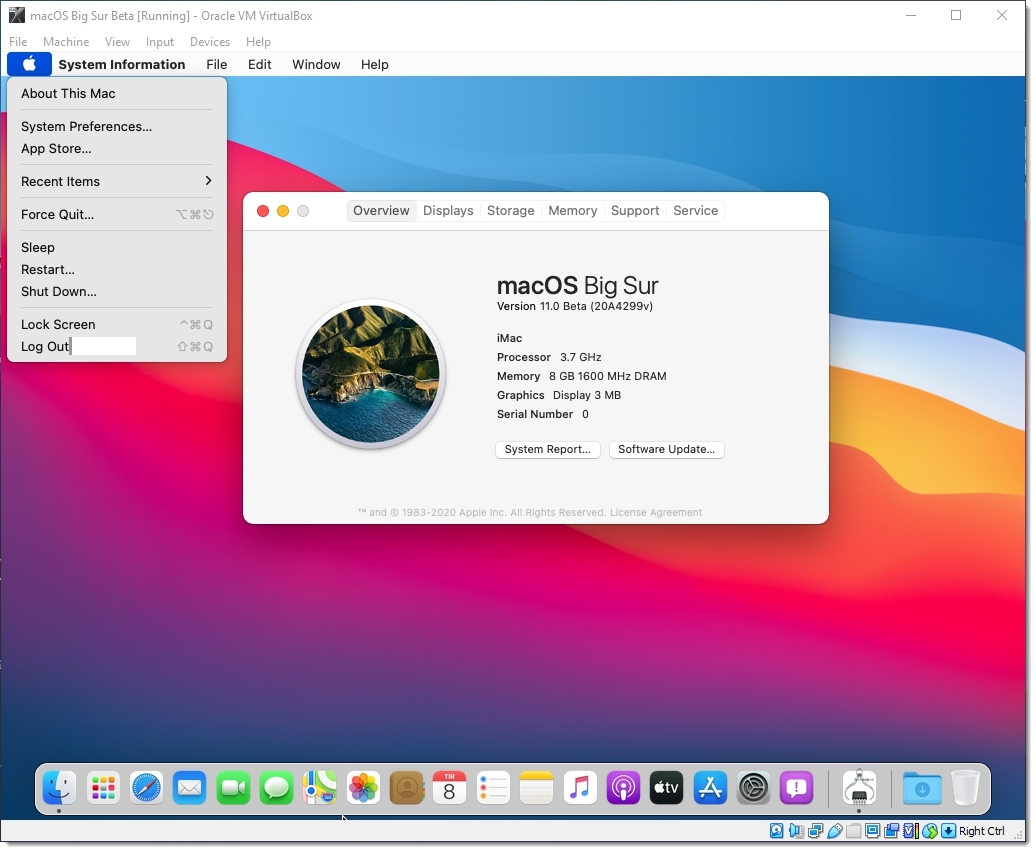The width and height of the screenshot is (1036, 852).
Task: Open the Maps app in the Dock
Action: pyautogui.click(x=320, y=788)
